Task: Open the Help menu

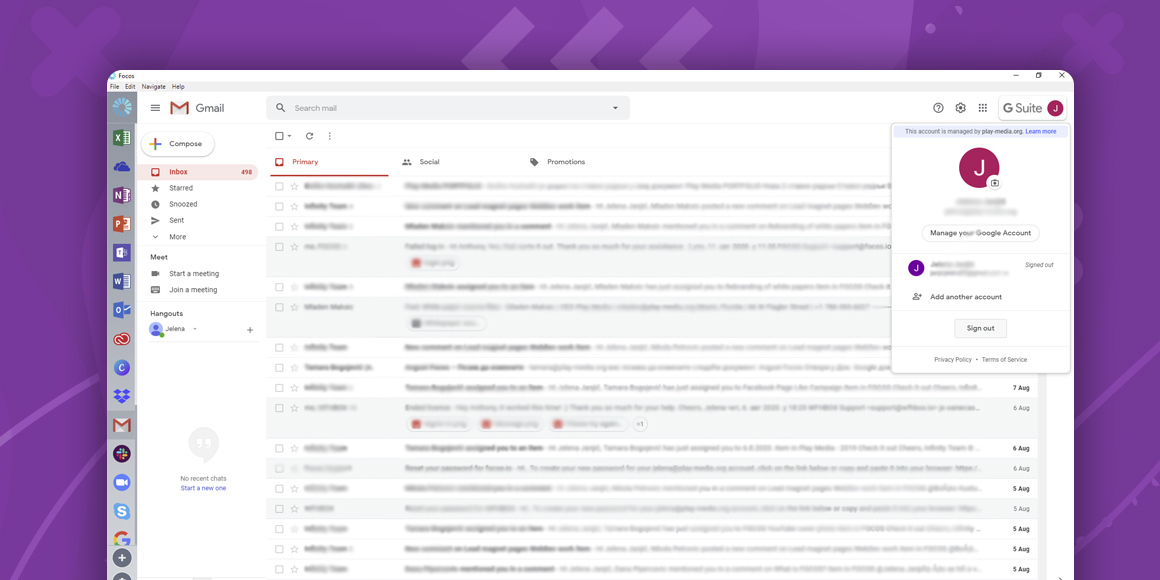Action: pyautogui.click(x=178, y=87)
